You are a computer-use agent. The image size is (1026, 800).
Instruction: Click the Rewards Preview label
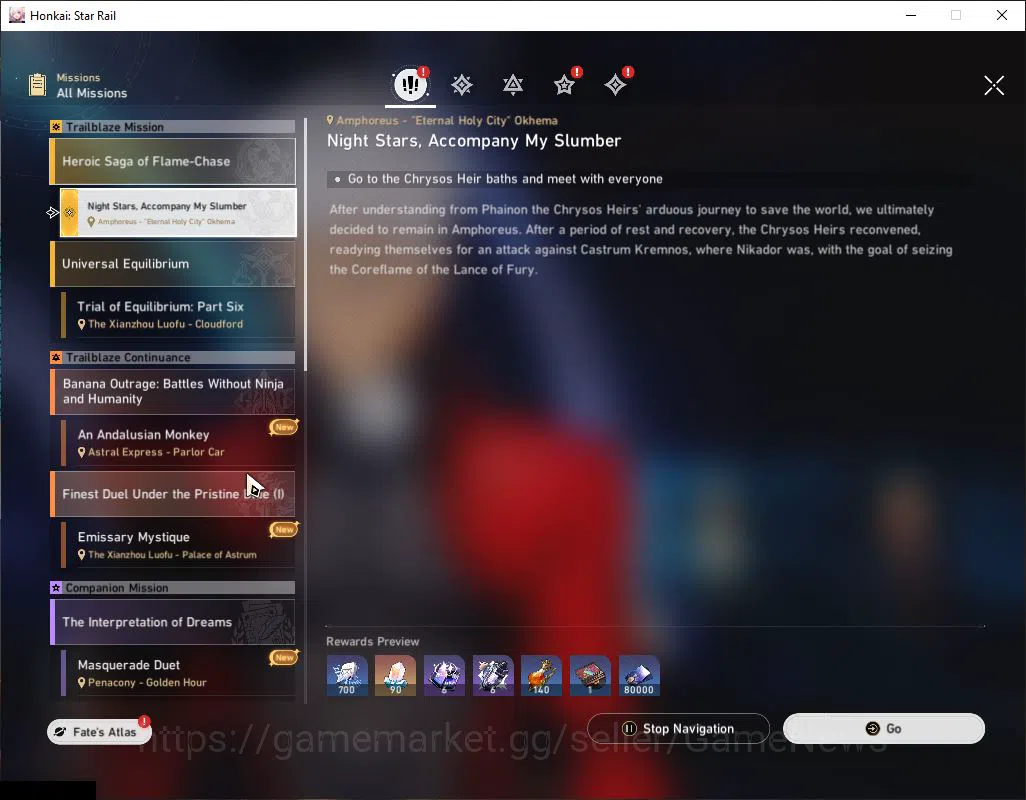coord(372,642)
